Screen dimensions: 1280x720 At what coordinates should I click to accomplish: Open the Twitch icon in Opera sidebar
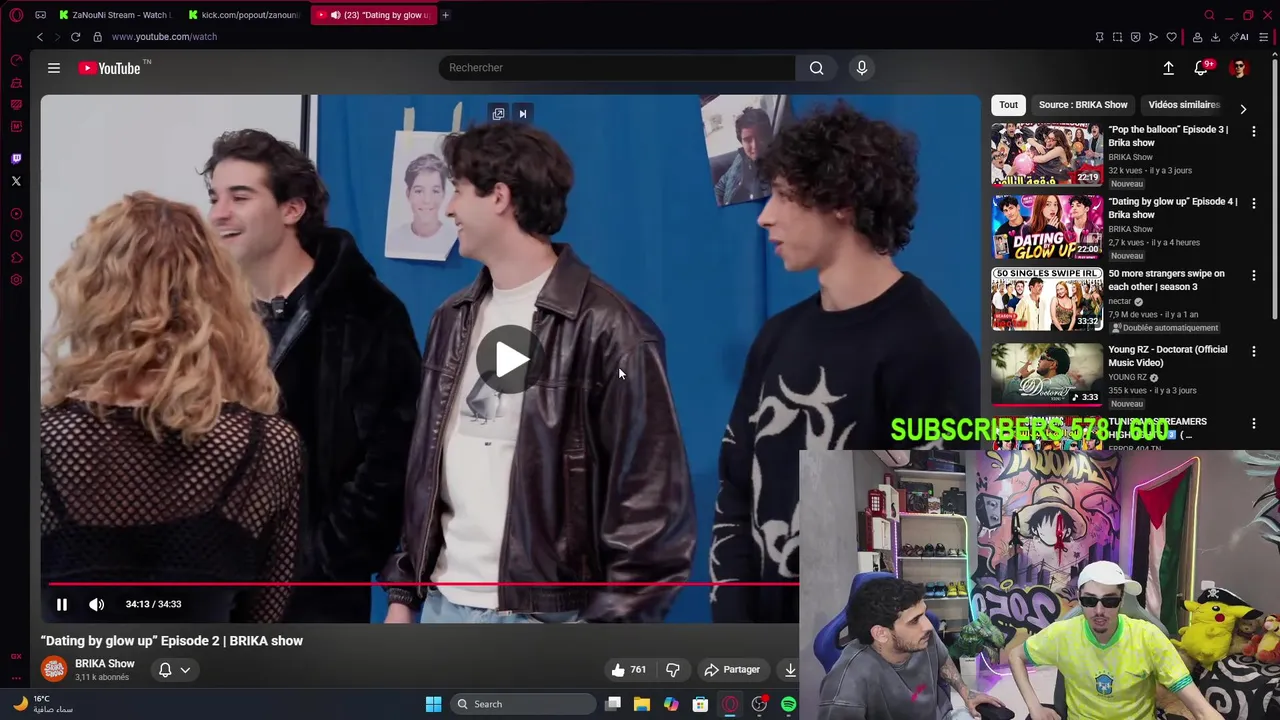pos(16,159)
